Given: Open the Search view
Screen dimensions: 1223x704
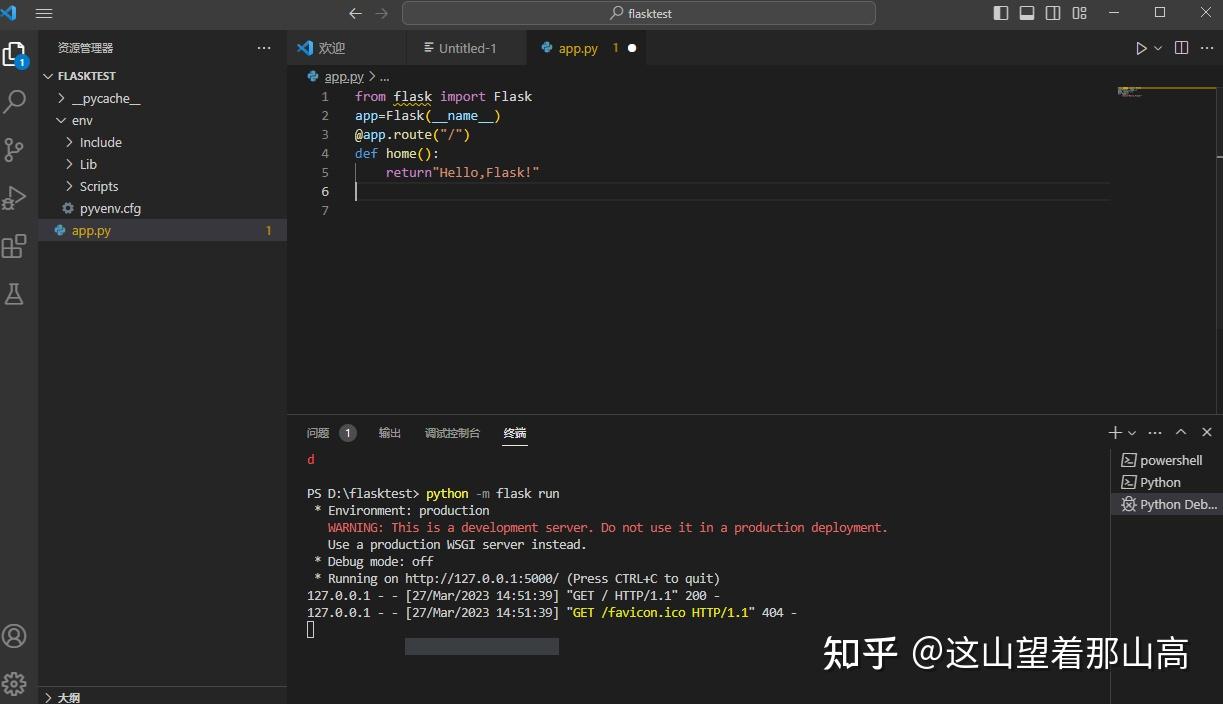Looking at the screenshot, I should (15, 100).
